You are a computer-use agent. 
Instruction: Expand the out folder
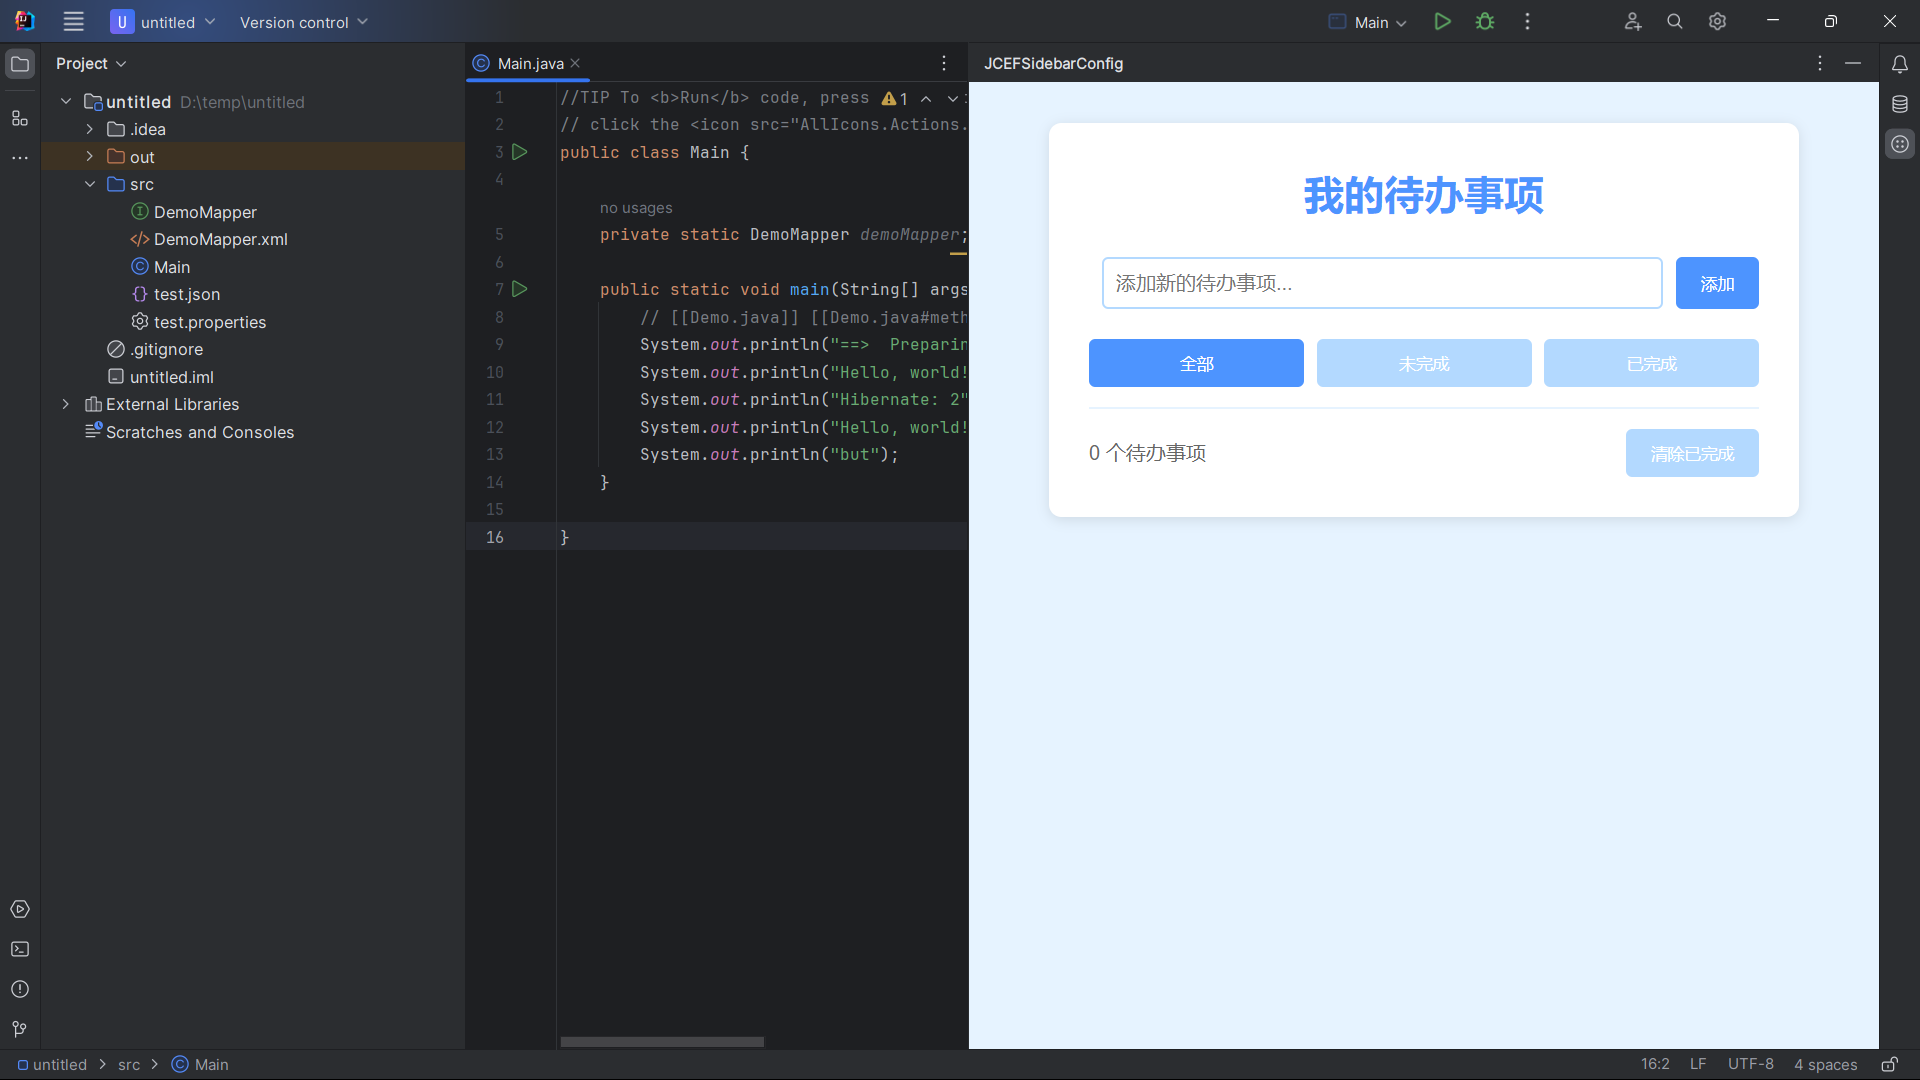pos(90,157)
